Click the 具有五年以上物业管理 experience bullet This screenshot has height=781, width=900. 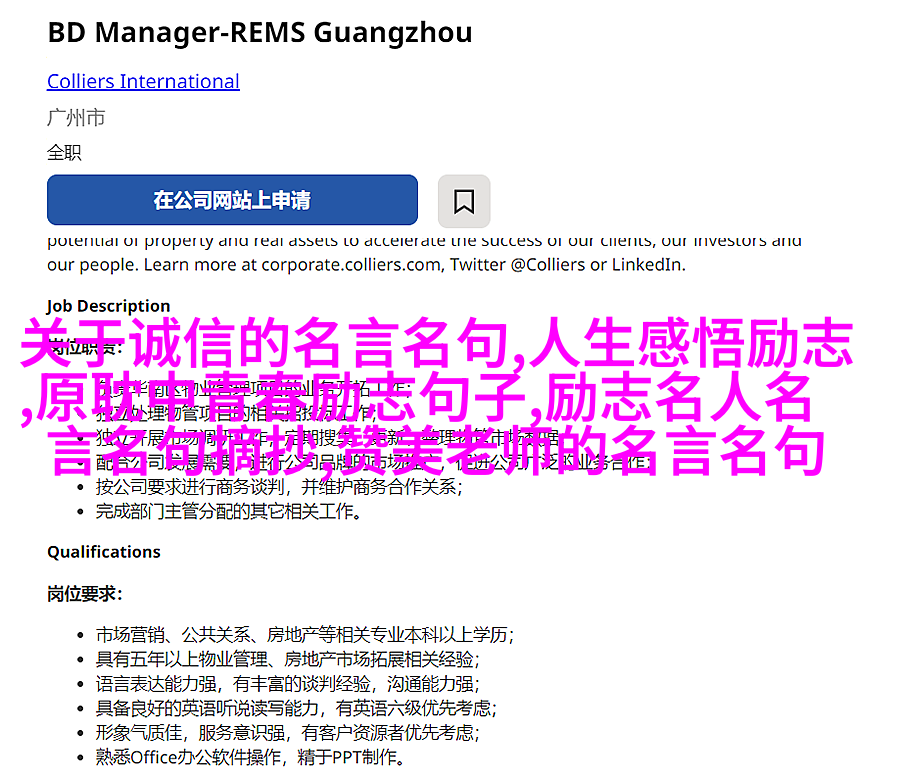[x=288, y=659]
